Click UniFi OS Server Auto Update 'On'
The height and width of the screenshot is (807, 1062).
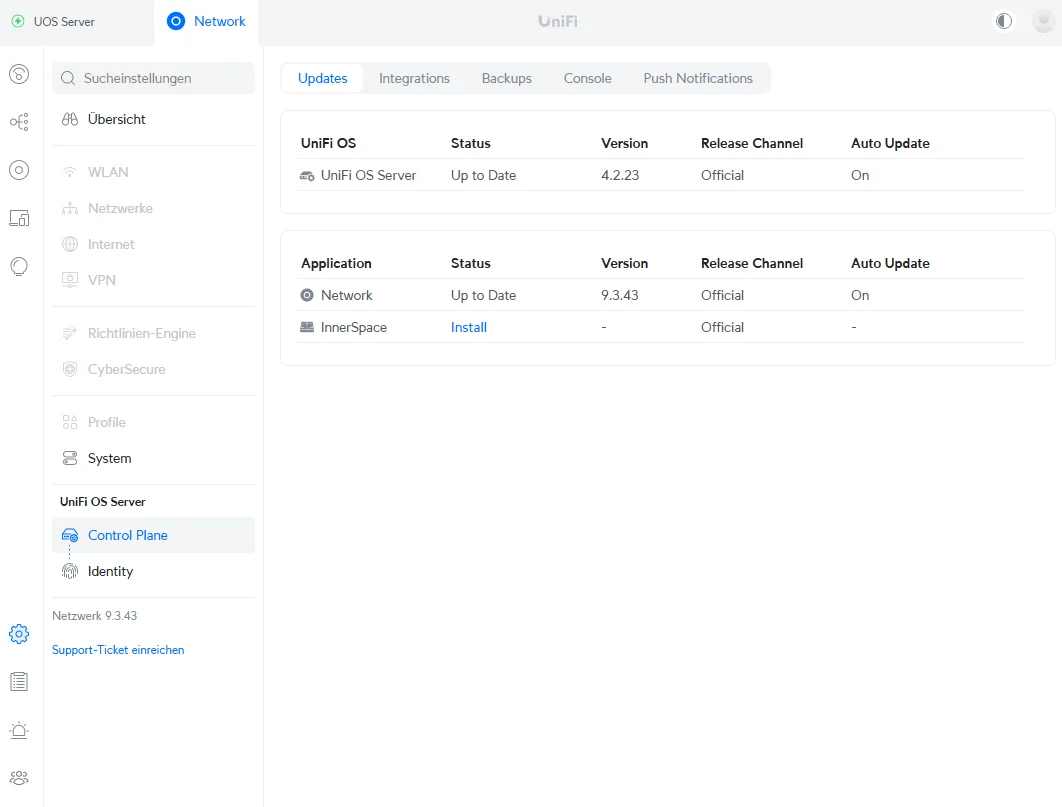(859, 175)
